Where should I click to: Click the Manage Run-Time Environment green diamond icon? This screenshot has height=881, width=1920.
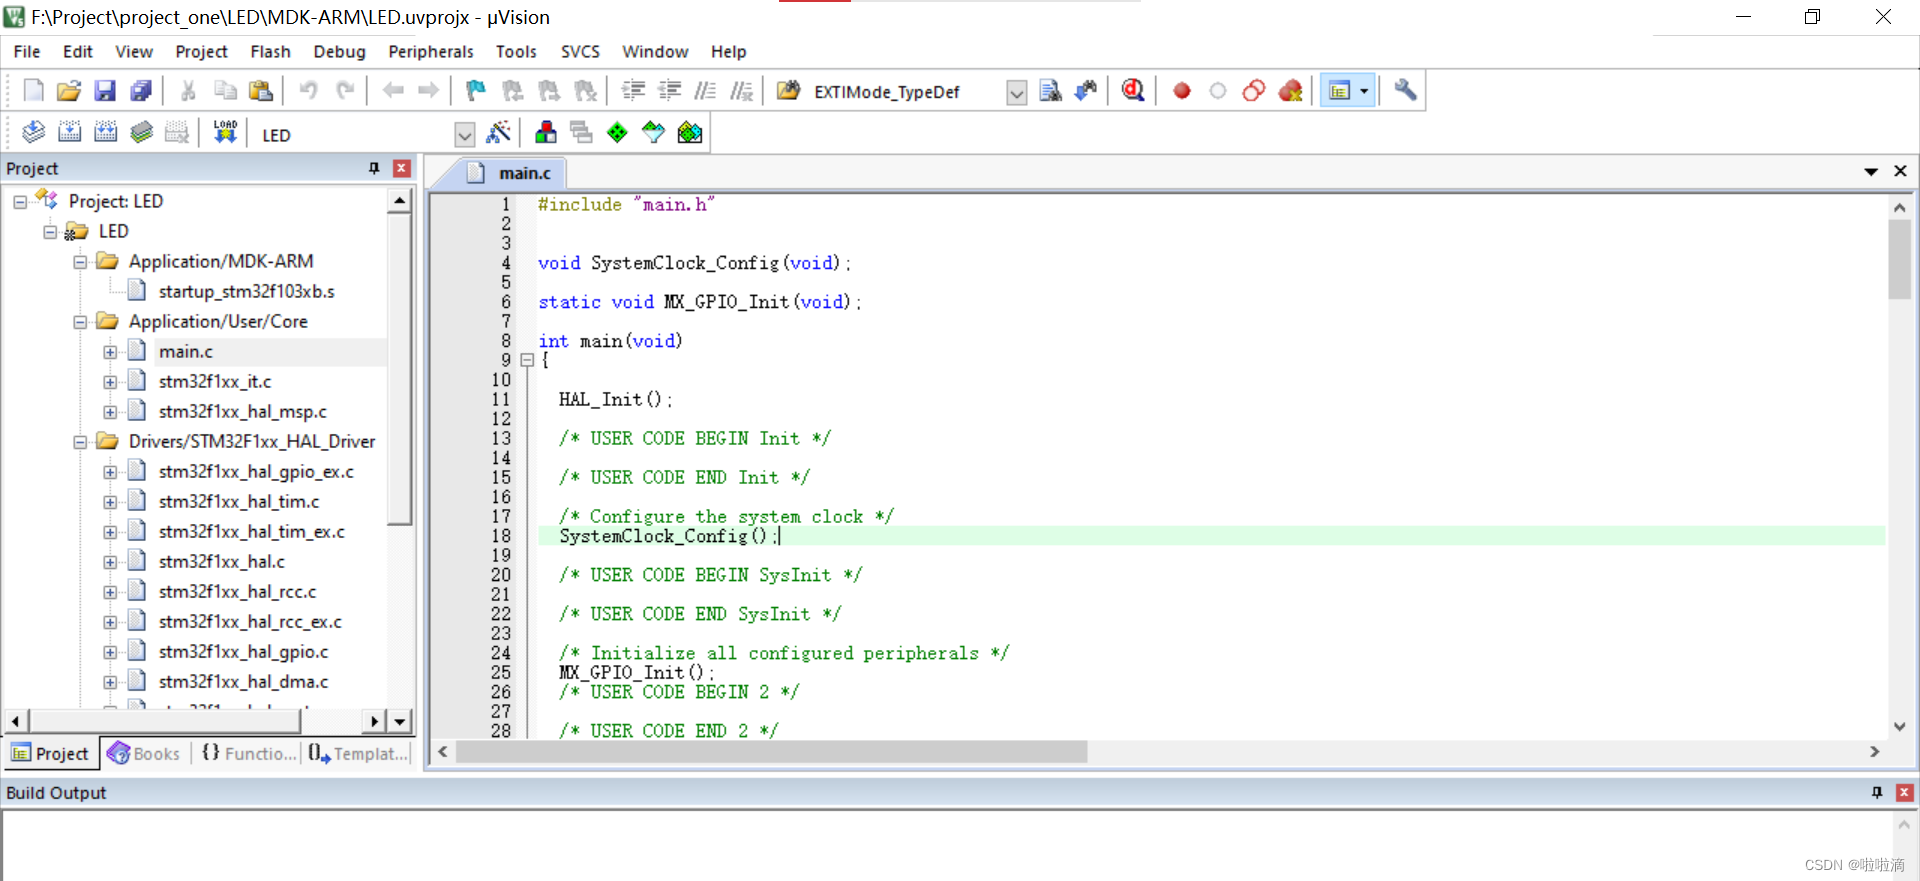[617, 132]
